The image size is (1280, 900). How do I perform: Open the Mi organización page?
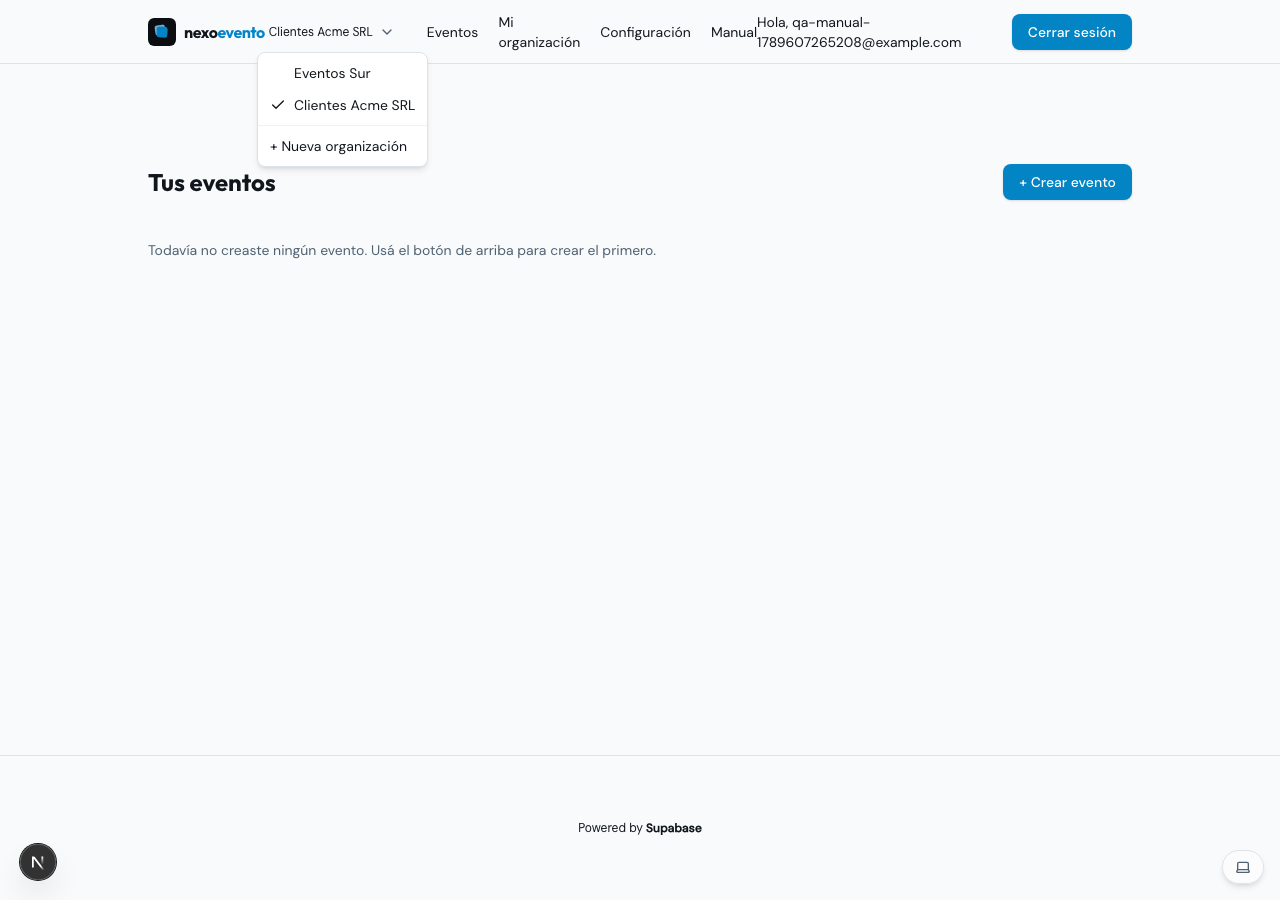coord(539,32)
